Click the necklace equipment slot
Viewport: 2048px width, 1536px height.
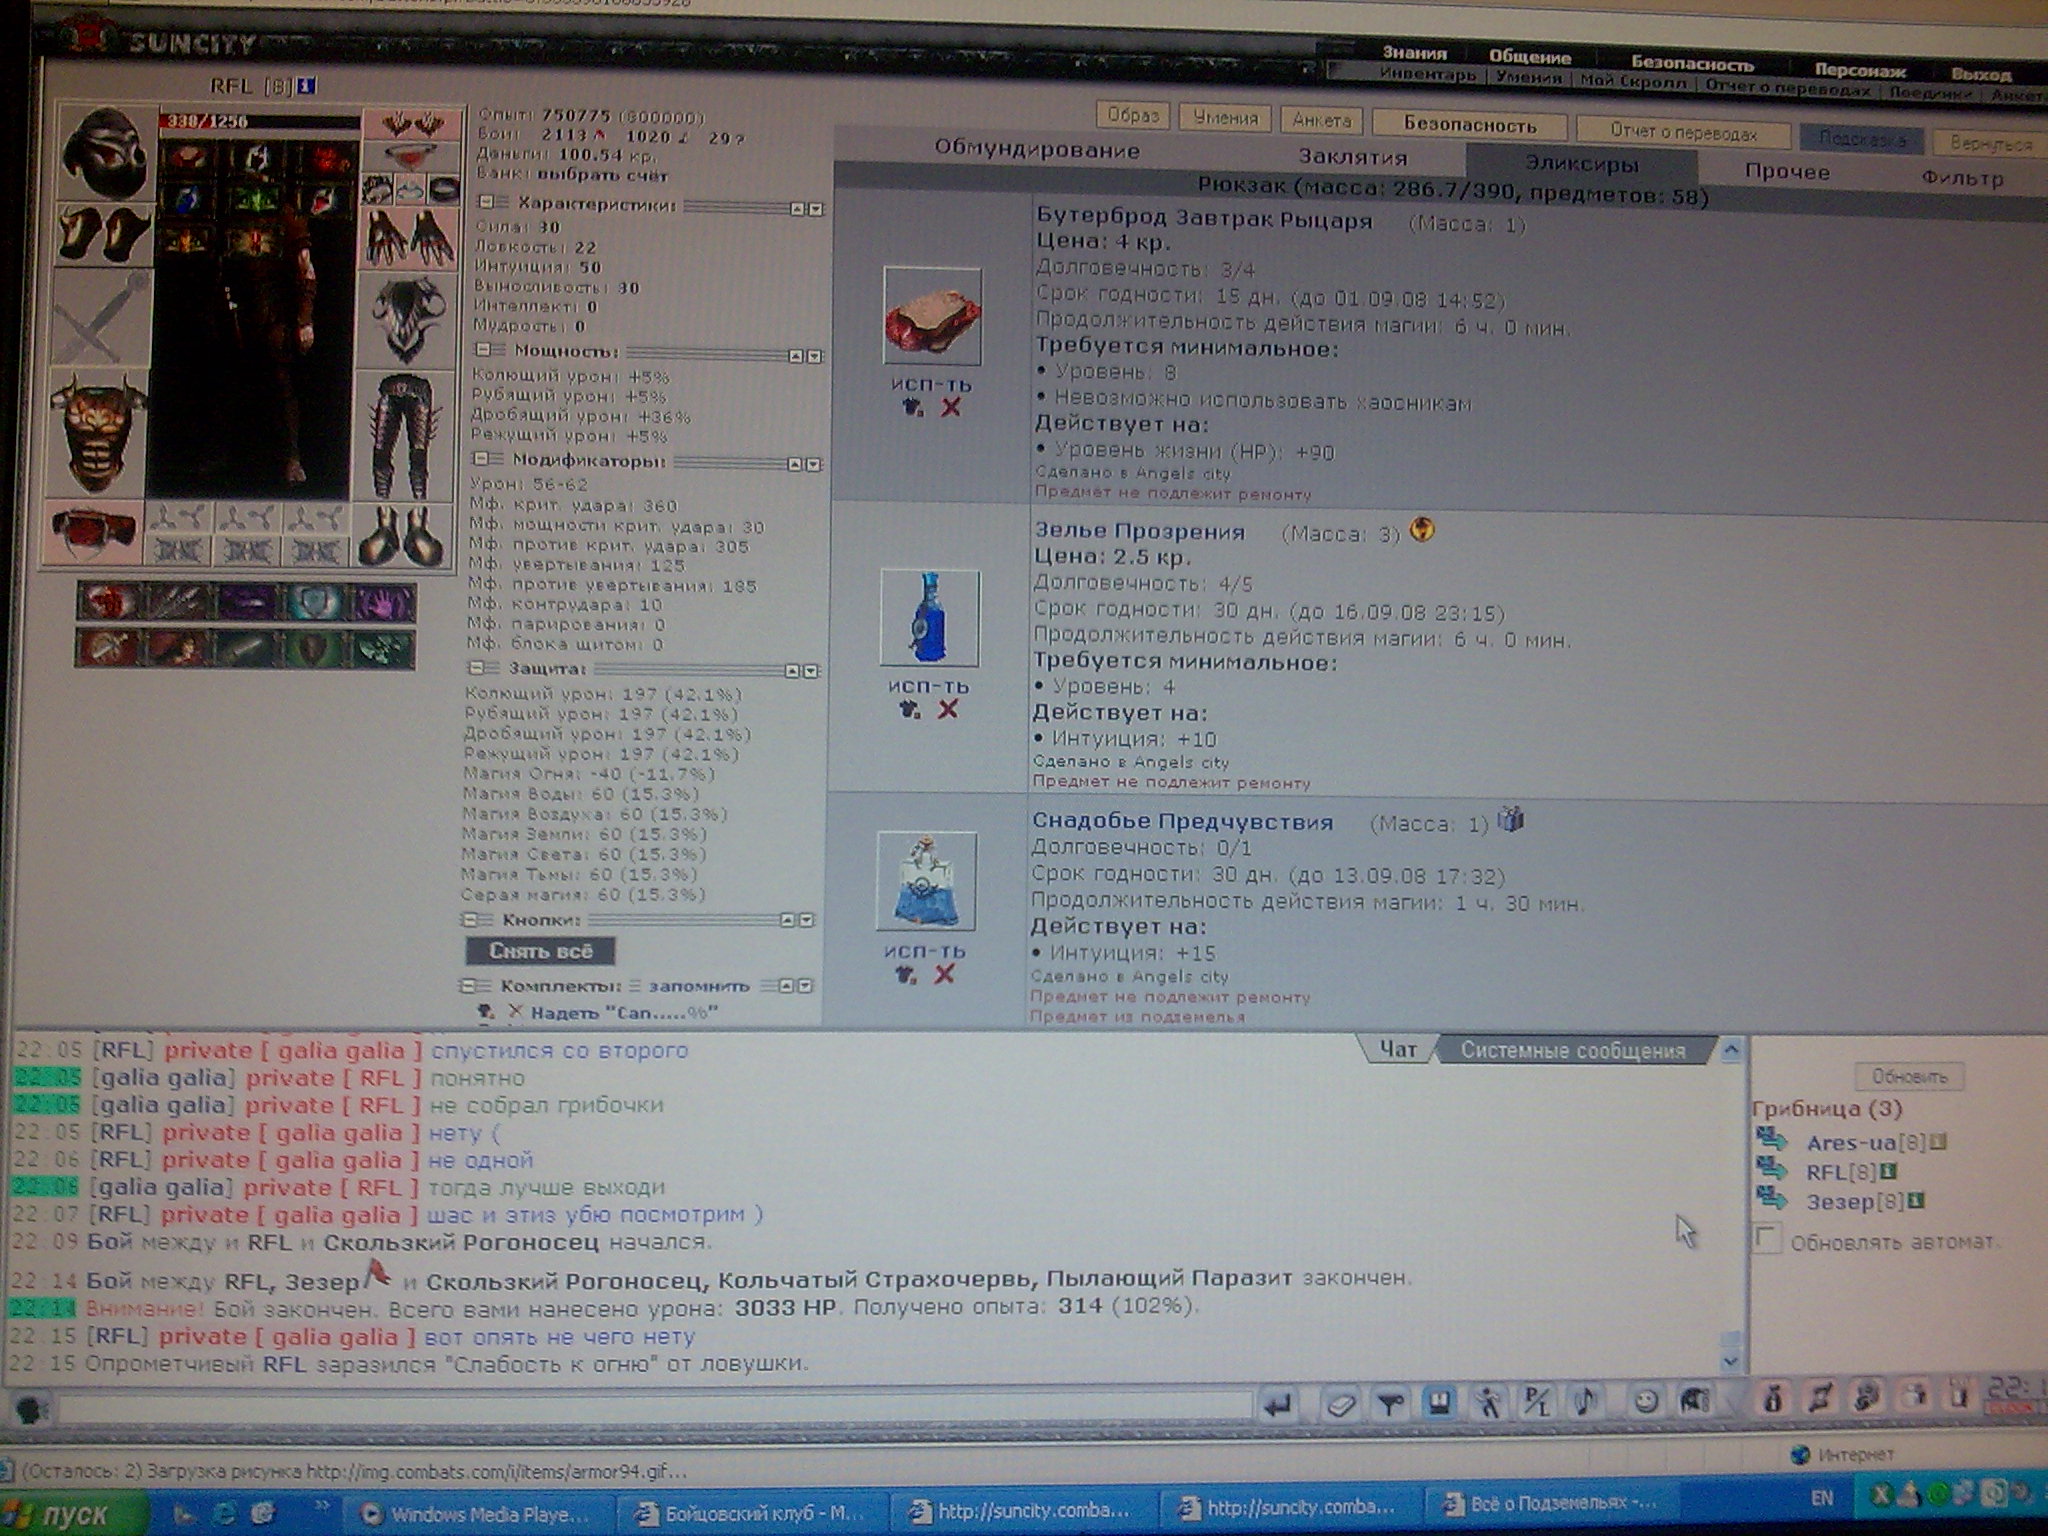pos(410,157)
